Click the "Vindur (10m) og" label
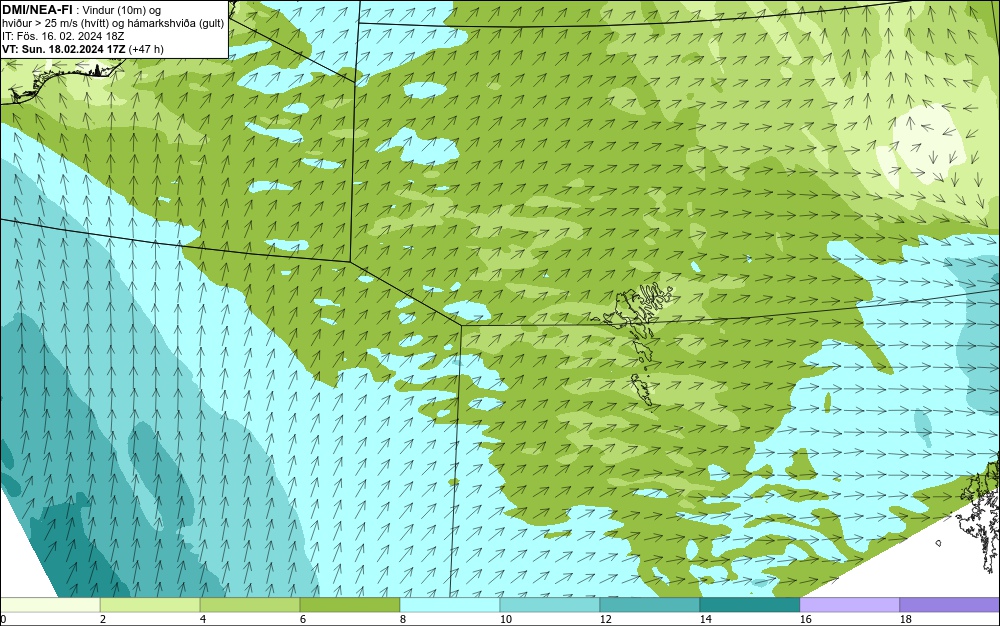 click(122, 10)
